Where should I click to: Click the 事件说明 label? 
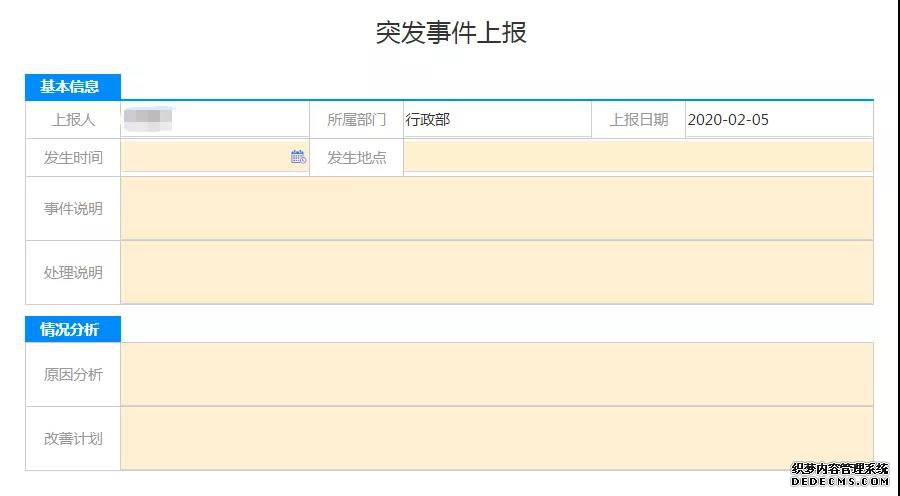pyautogui.click(x=73, y=209)
